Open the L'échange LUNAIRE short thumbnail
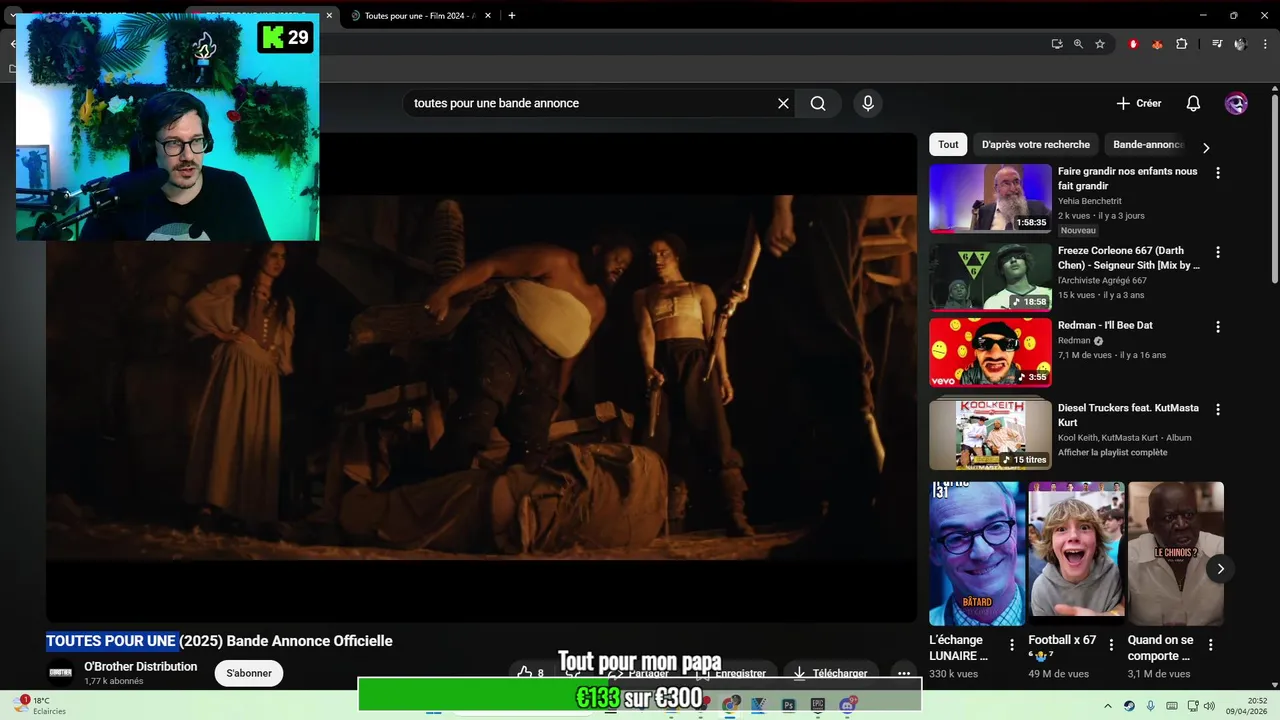Screen dimensions: 1280x720 [x=977, y=553]
